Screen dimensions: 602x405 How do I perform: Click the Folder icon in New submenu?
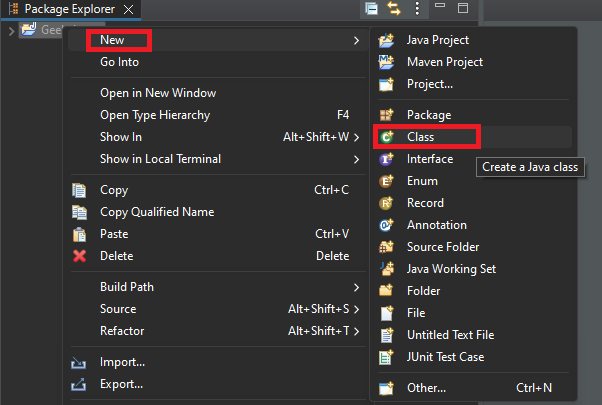386,291
